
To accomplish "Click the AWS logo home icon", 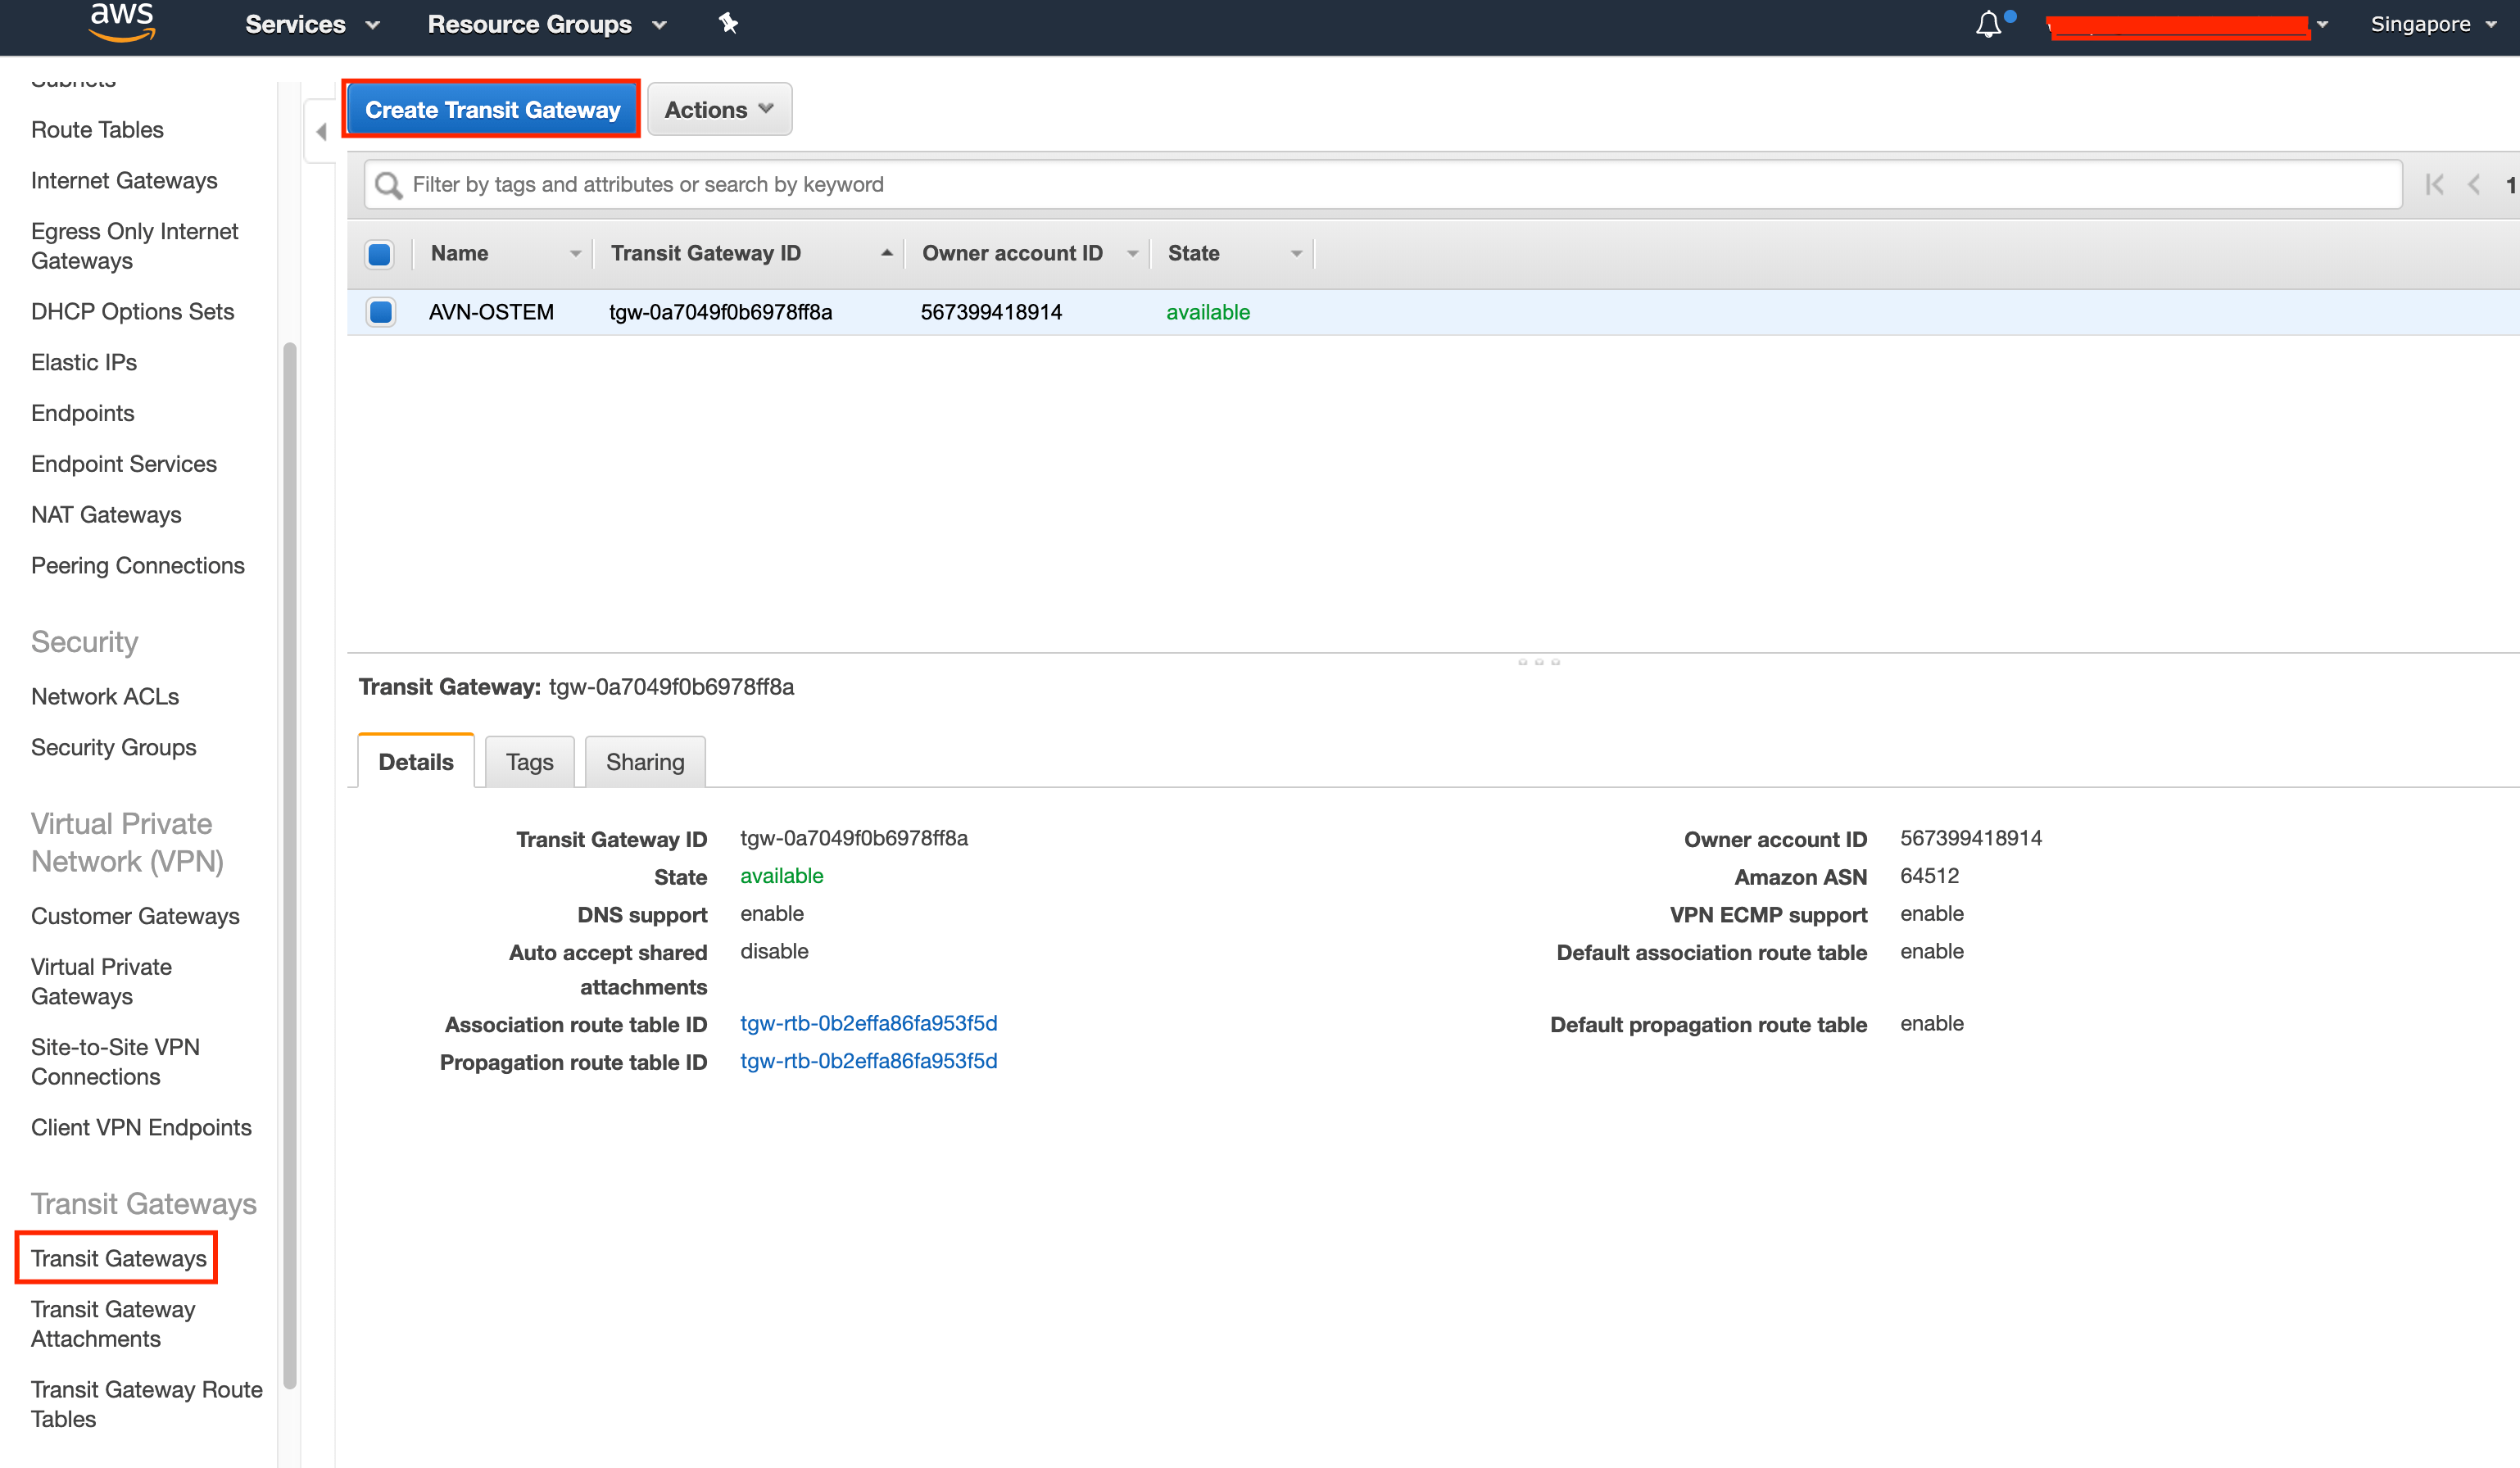I will 122,22.
